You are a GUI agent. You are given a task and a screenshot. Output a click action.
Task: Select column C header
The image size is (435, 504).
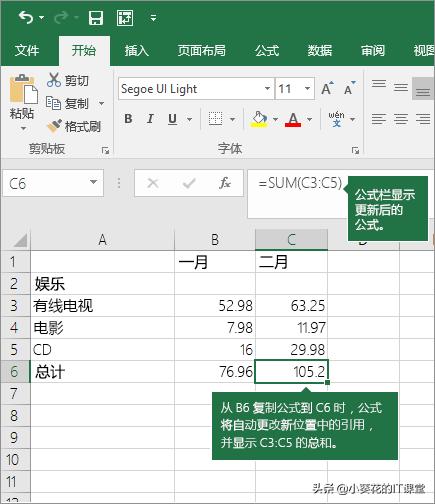291,240
